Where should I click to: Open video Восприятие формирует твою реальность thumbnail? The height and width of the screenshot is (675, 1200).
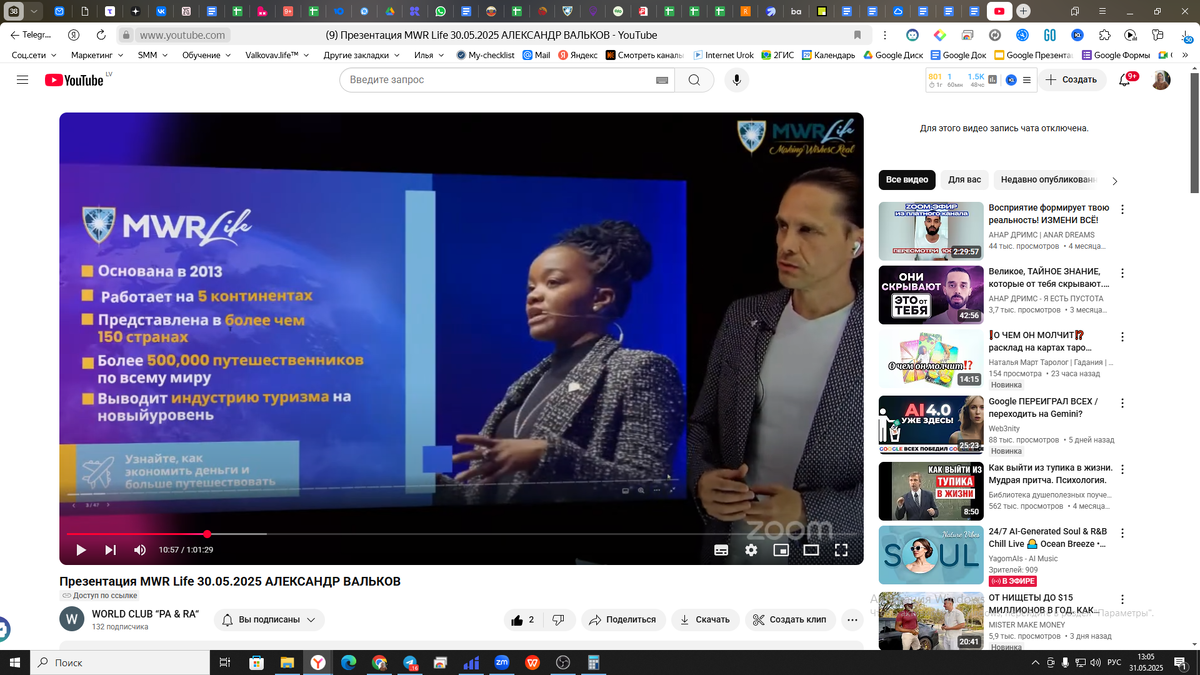(x=931, y=231)
